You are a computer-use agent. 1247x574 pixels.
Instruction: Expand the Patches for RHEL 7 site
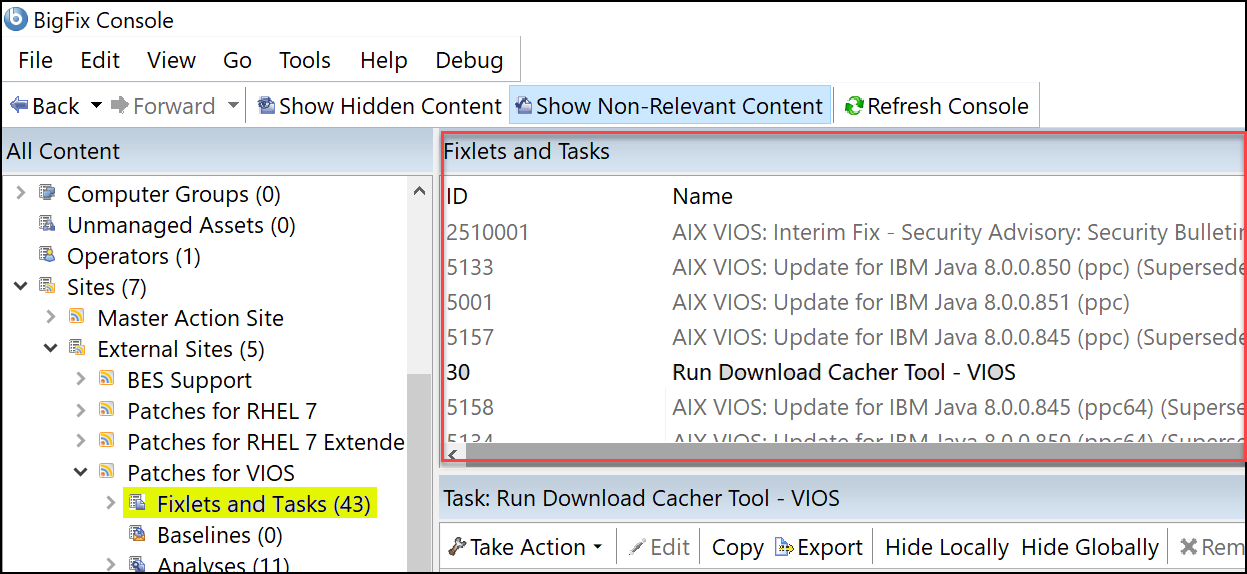pyautogui.click(x=81, y=410)
